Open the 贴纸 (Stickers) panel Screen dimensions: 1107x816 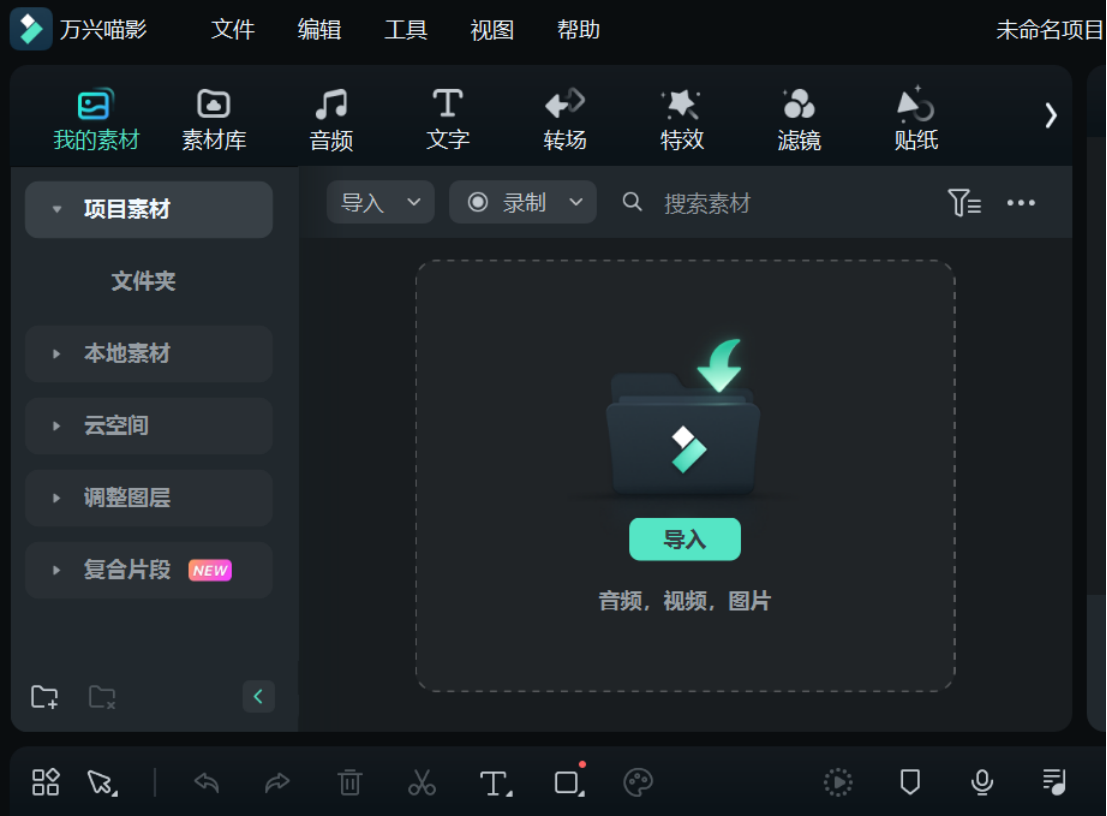point(915,115)
